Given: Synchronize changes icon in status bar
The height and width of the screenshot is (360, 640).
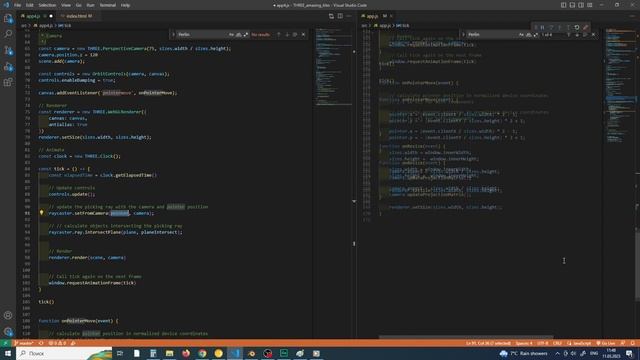Looking at the screenshot, I should tap(41, 343).
